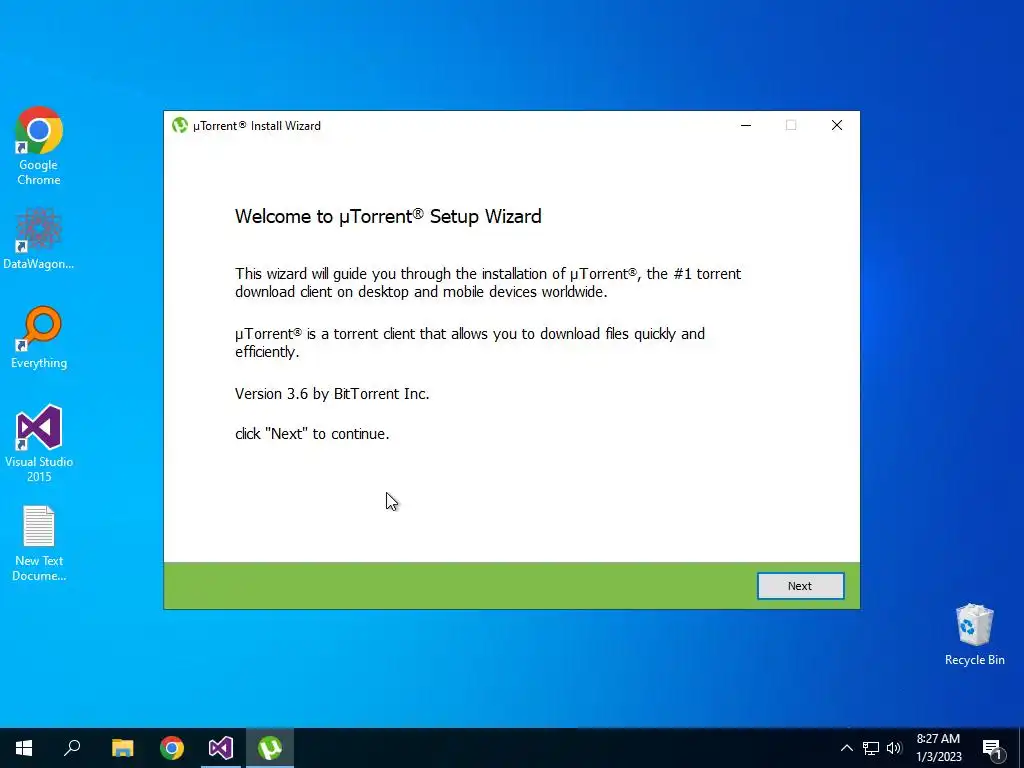Click the µTorrent logo in title bar
Screen dimensions: 1024x768
pos(180,125)
